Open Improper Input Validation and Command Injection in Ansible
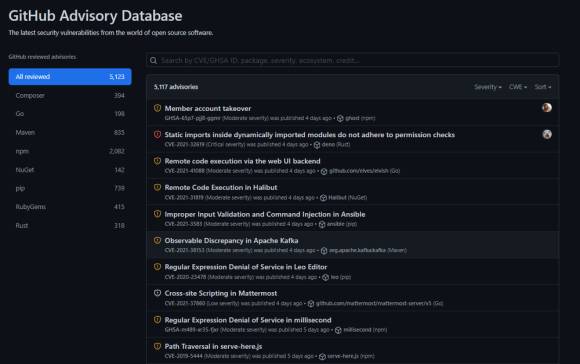580x364 pixels. pos(265,214)
